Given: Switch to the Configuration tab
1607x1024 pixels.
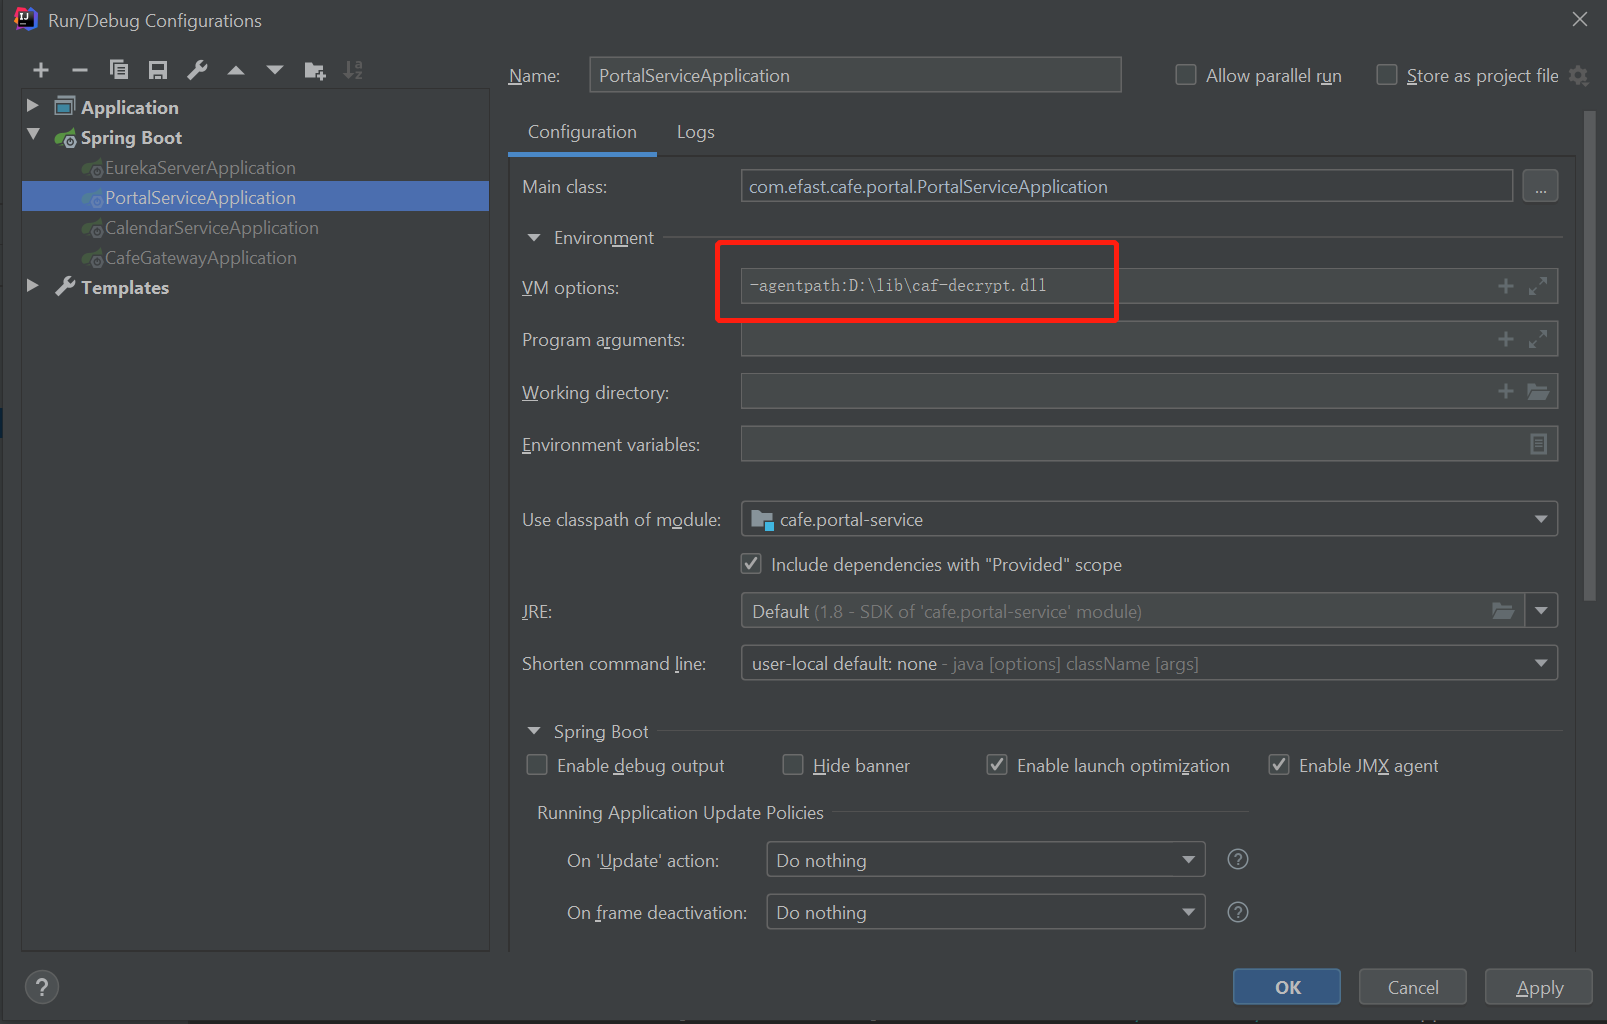Looking at the screenshot, I should (x=582, y=132).
